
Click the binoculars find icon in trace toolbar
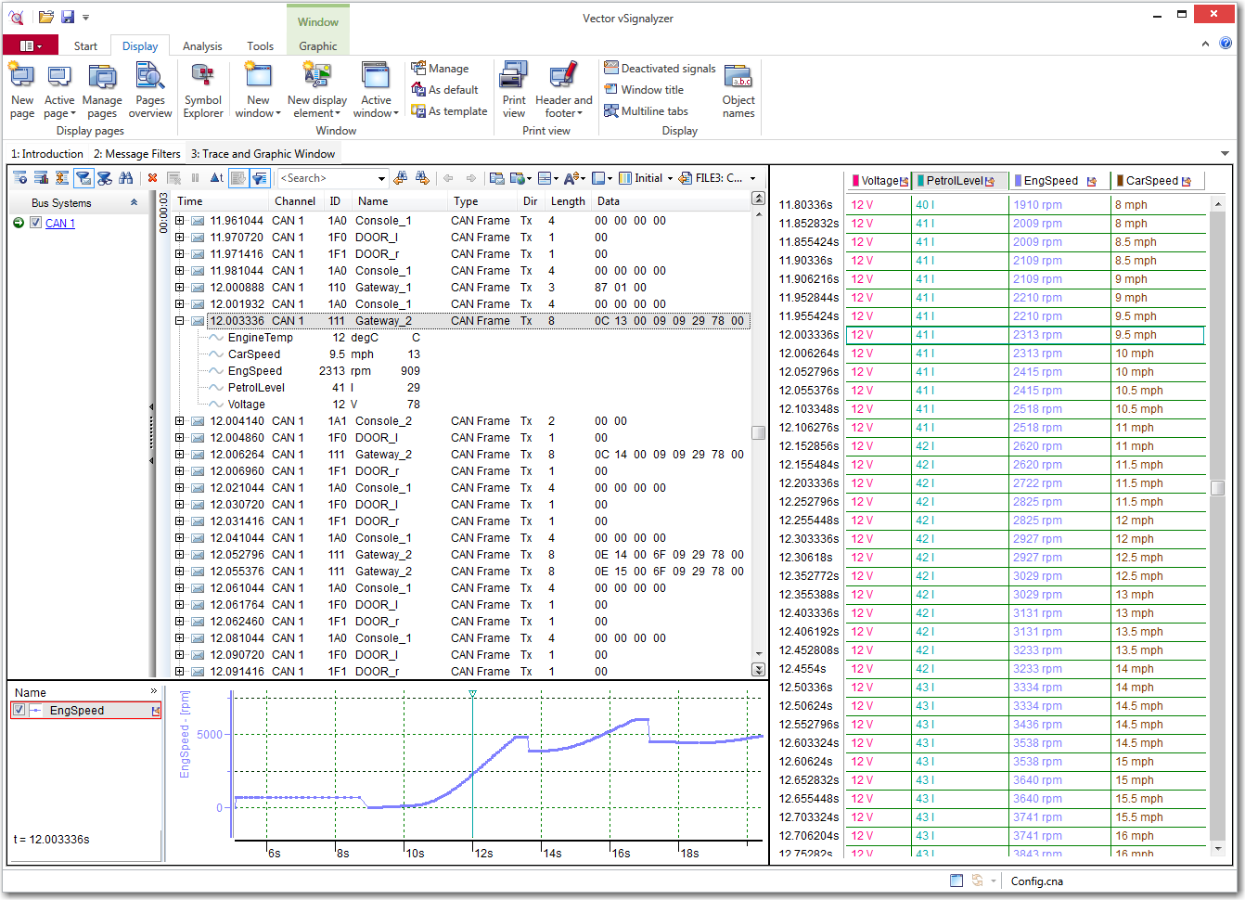(x=126, y=178)
